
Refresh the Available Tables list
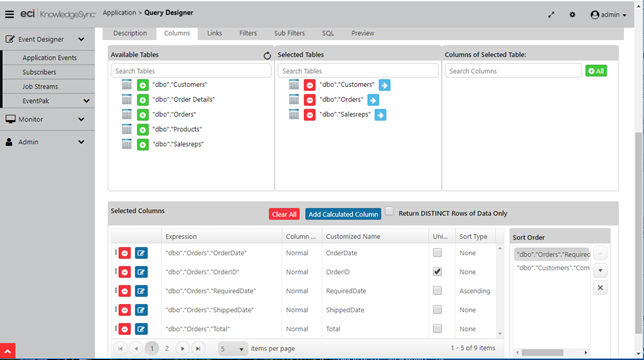267,55
